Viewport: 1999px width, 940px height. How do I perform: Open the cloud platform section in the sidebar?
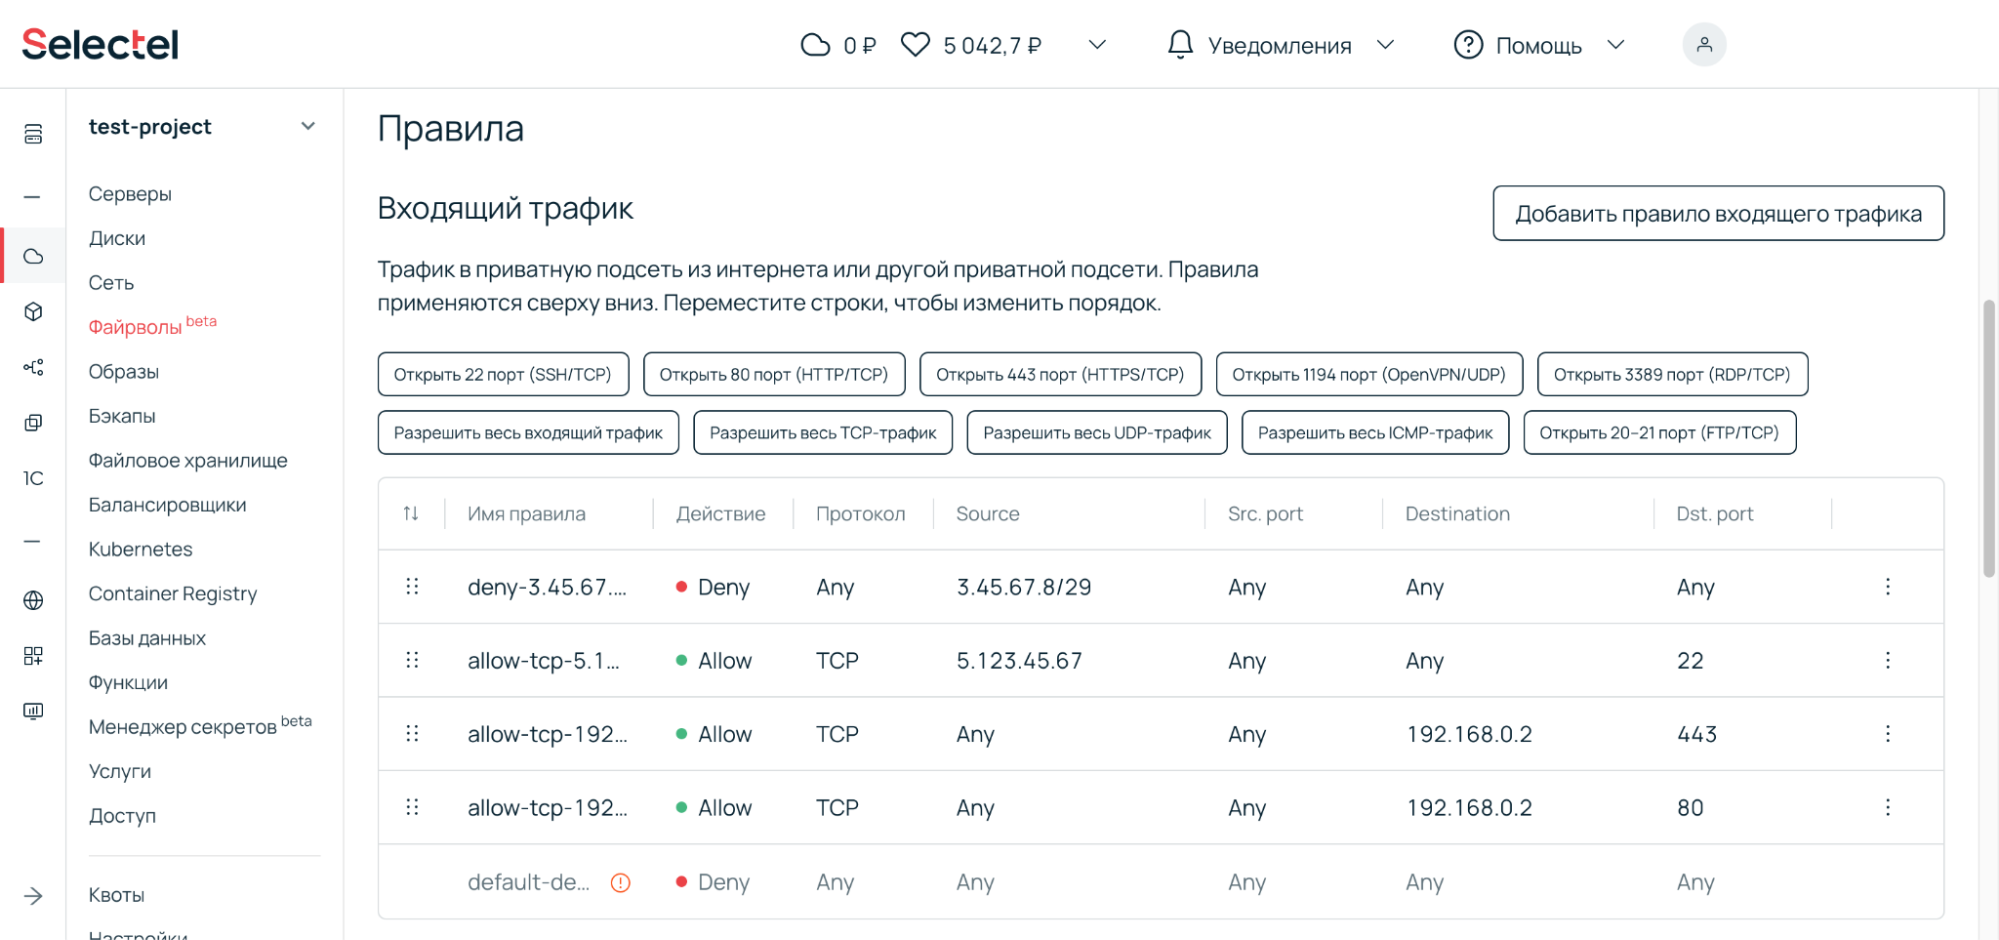pyautogui.click(x=33, y=255)
